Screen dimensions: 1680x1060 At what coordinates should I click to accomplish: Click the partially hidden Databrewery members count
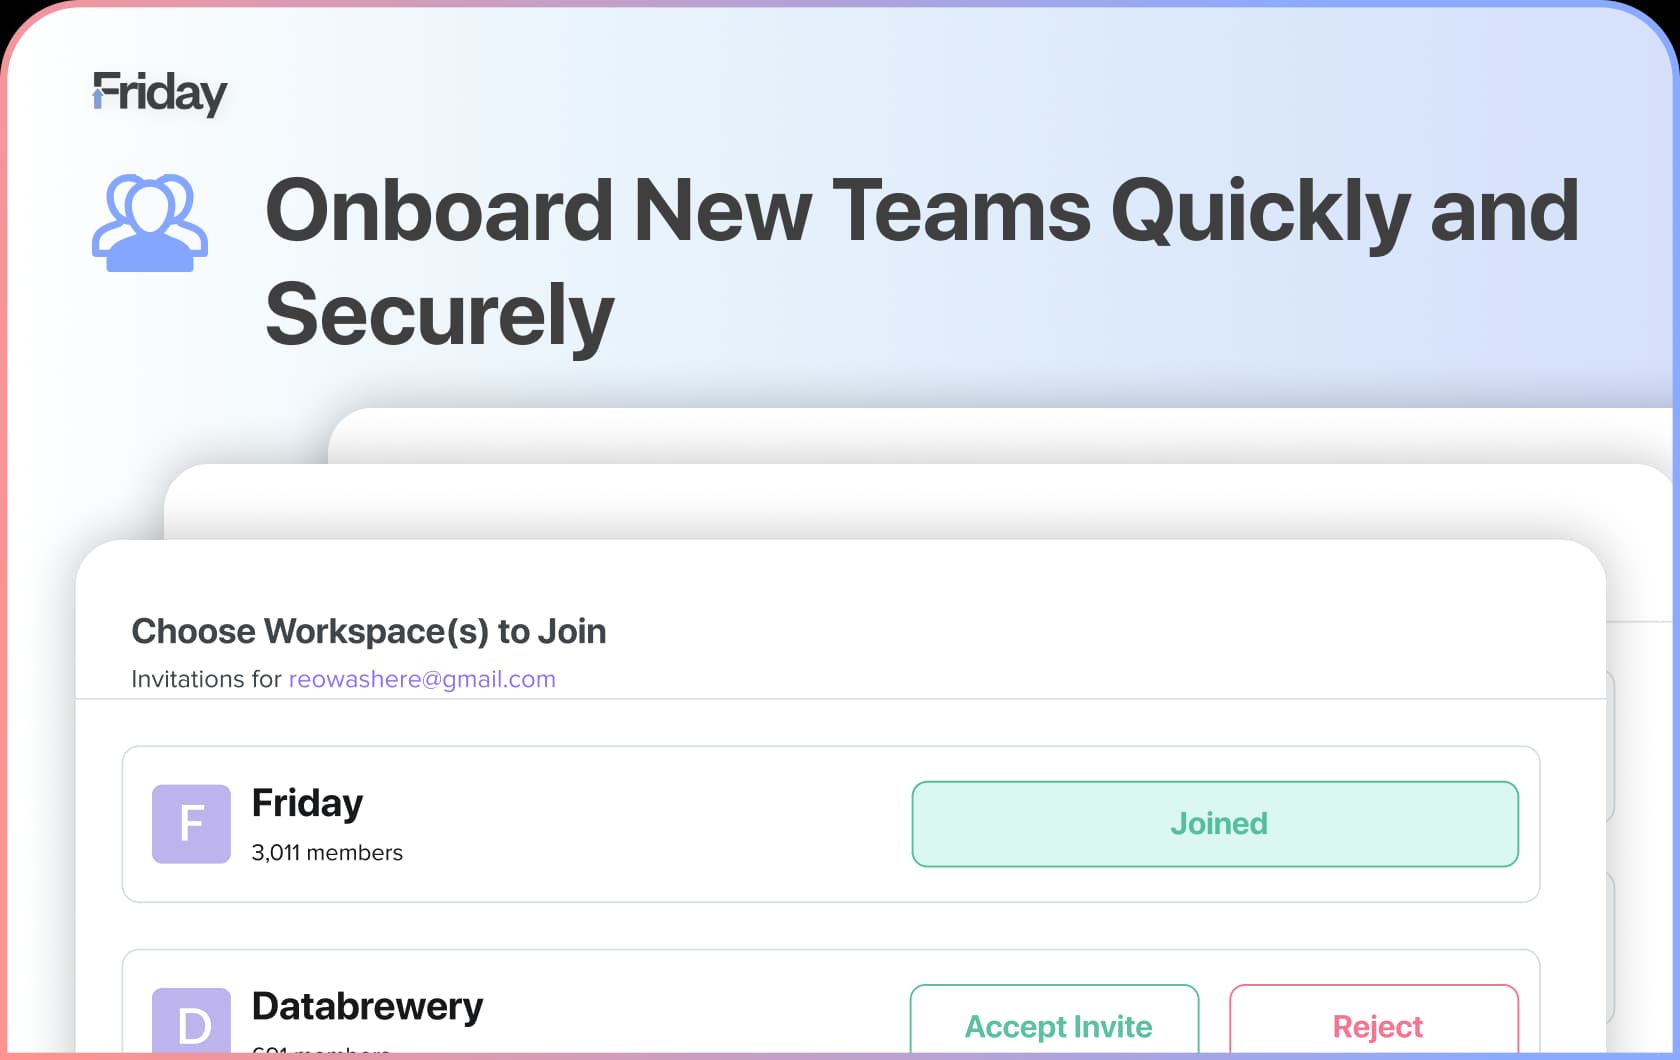point(321,1050)
